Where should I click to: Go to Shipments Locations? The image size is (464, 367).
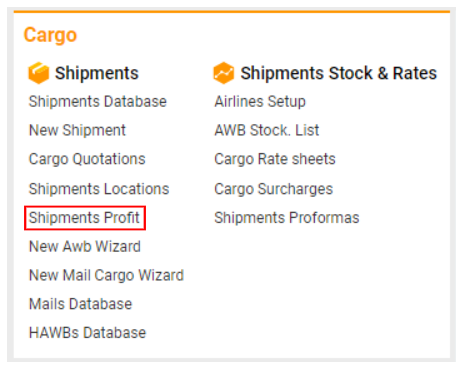coord(99,189)
